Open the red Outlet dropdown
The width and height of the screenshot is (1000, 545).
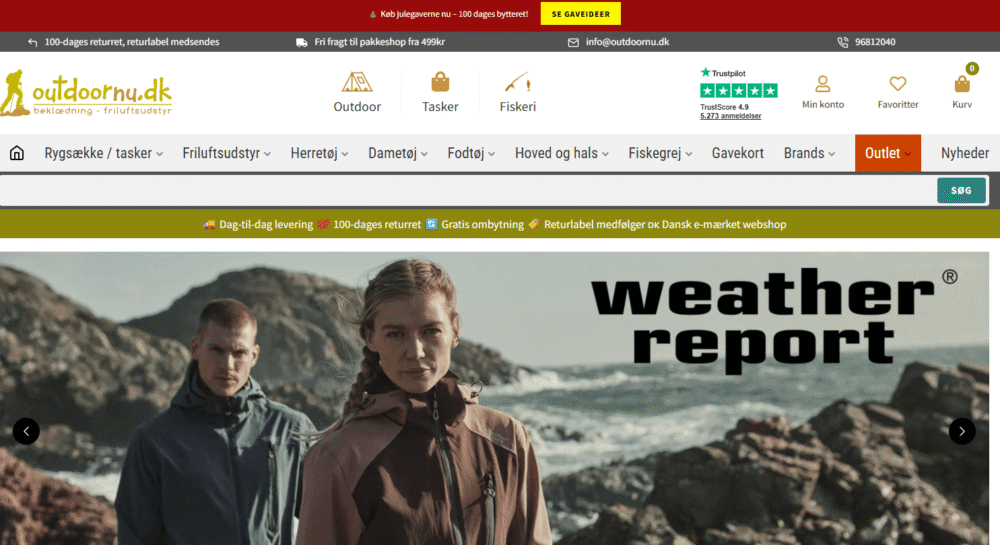coord(887,153)
